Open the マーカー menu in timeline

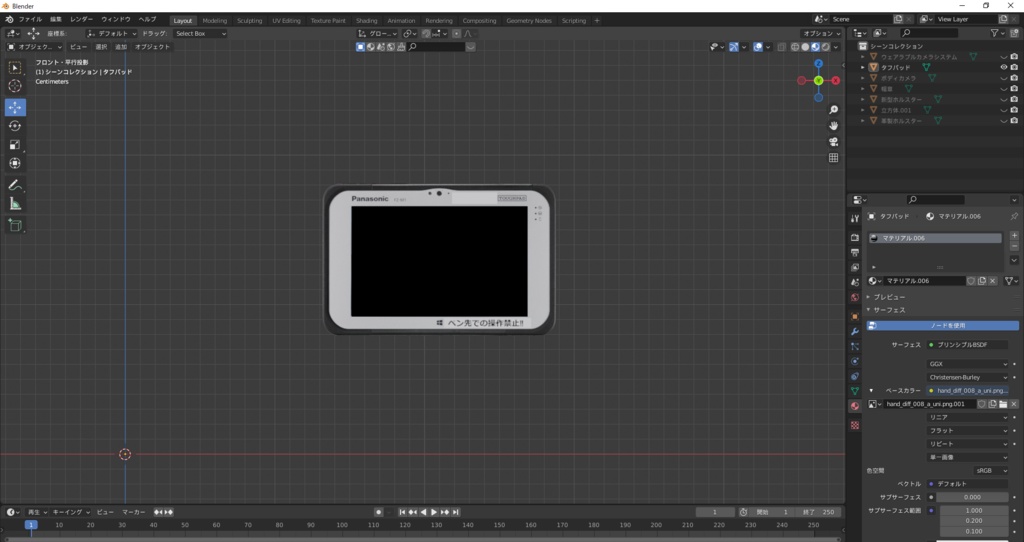click(133, 512)
